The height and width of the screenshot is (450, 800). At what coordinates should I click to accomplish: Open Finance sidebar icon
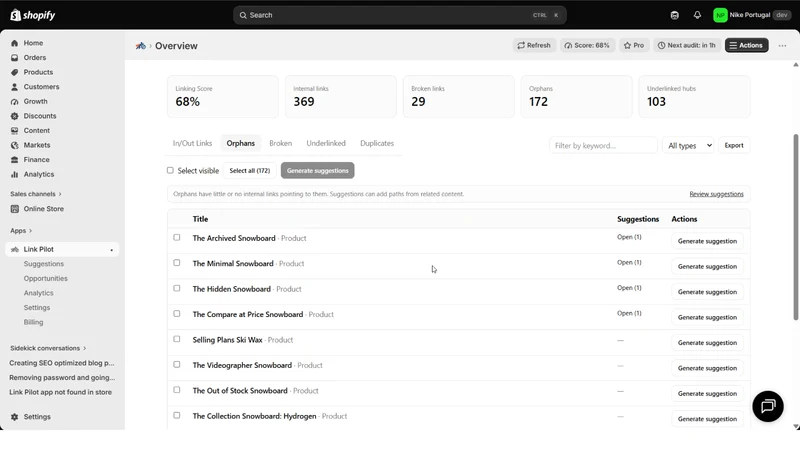pyautogui.click(x=14, y=160)
